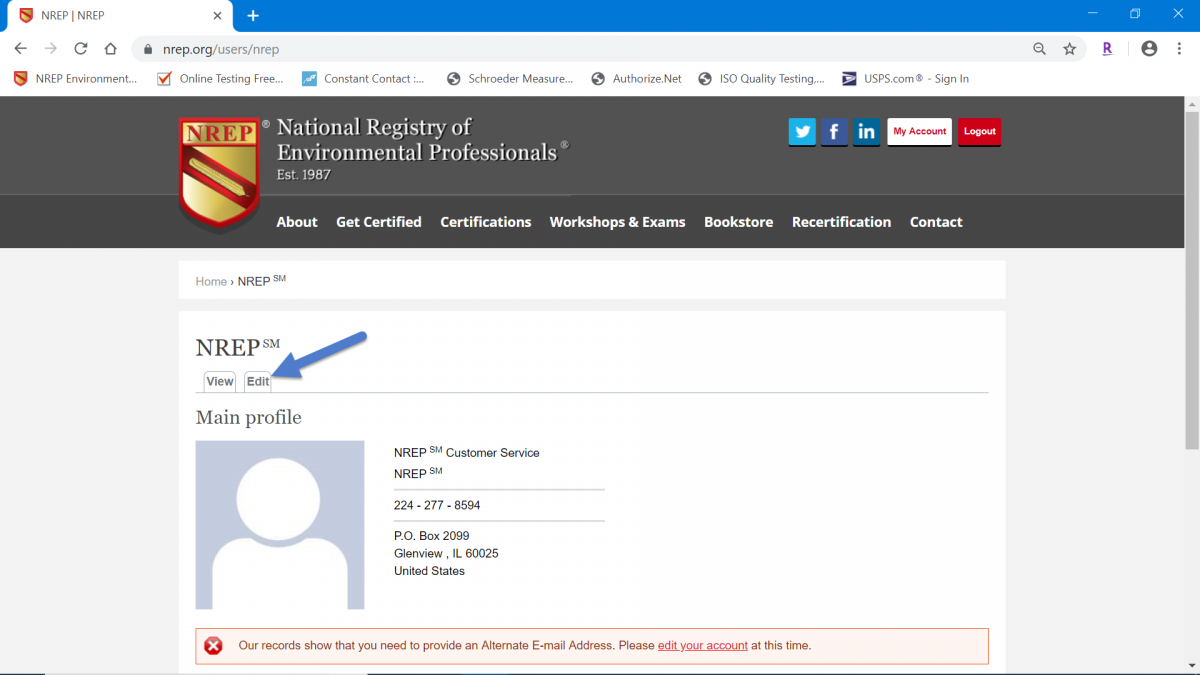The image size is (1200, 675).
Task: Select the NREP Customer Service text
Action: 467,453
